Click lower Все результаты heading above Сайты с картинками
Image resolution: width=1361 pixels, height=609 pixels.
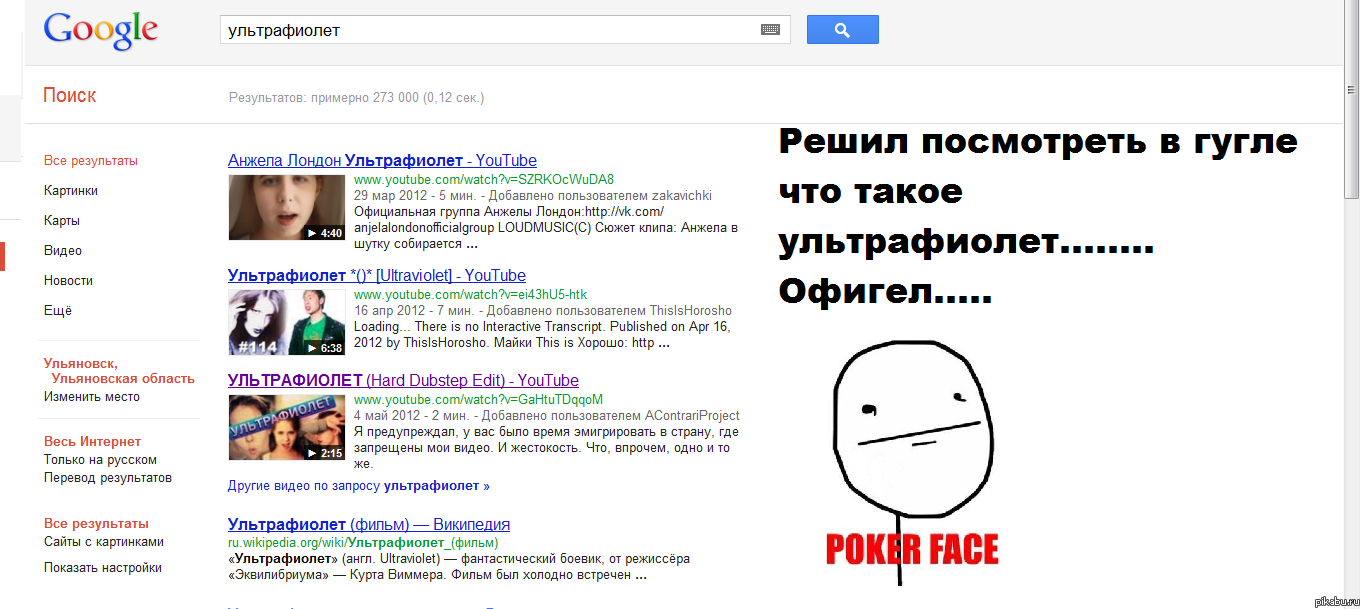[96, 524]
